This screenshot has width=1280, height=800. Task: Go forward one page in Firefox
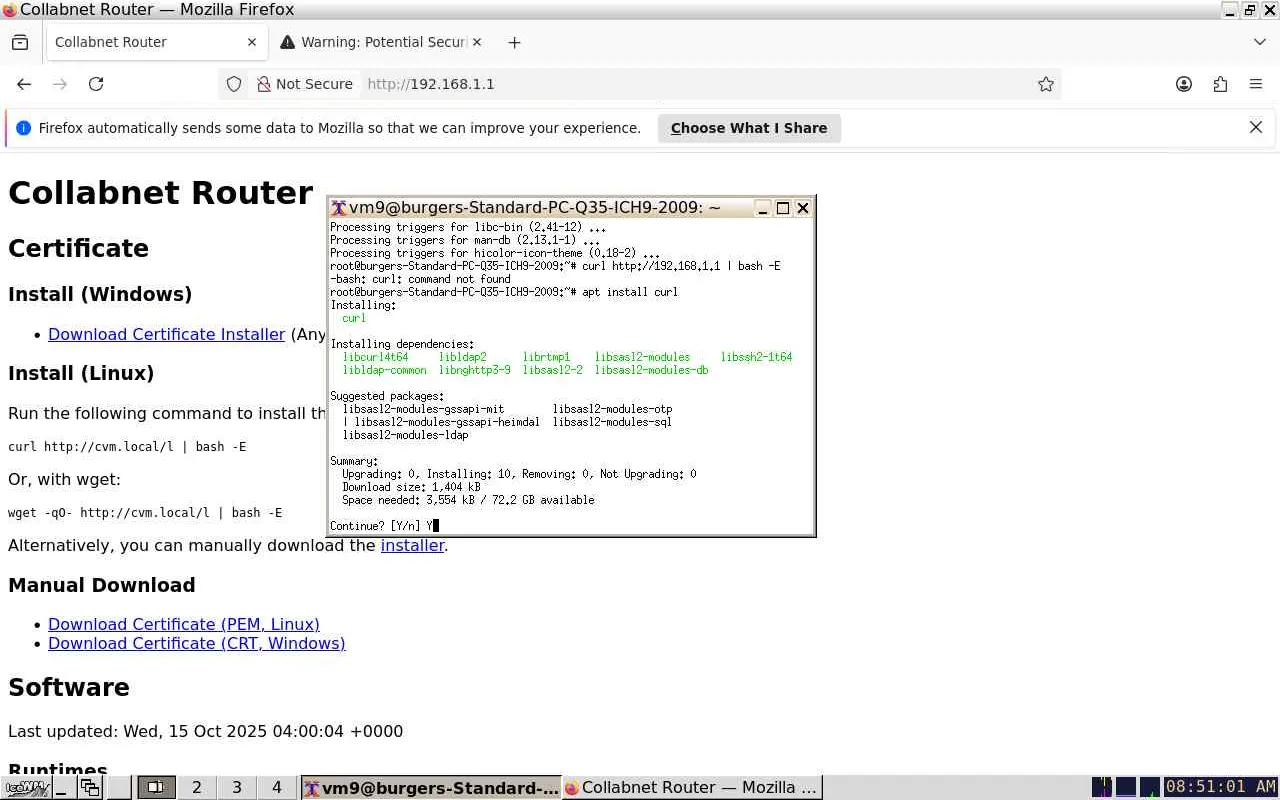tap(60, 84)
